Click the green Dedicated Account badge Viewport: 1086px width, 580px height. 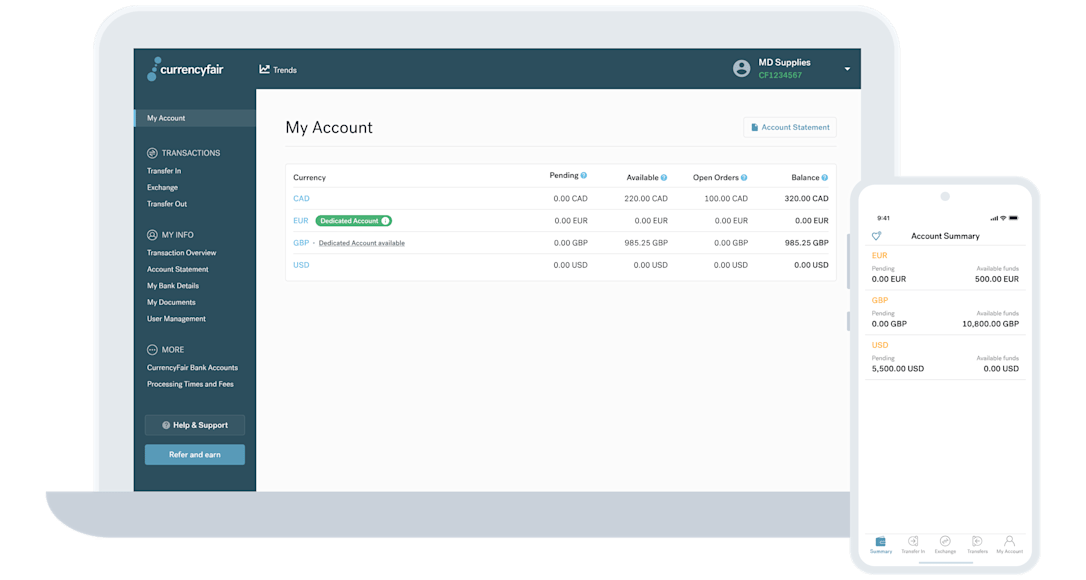pyautogui.click(x=353, y=220)
